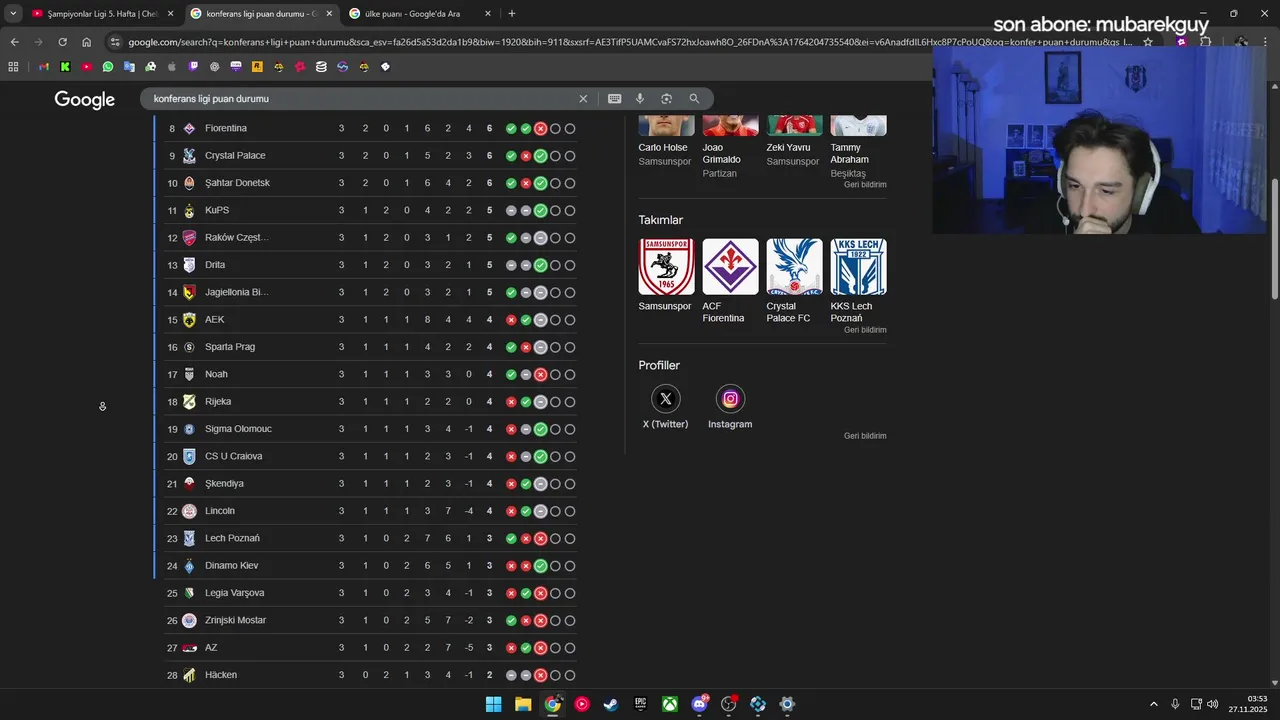Open a new browser tab
The image size is (1280, 720).
[x=512, y=14]
